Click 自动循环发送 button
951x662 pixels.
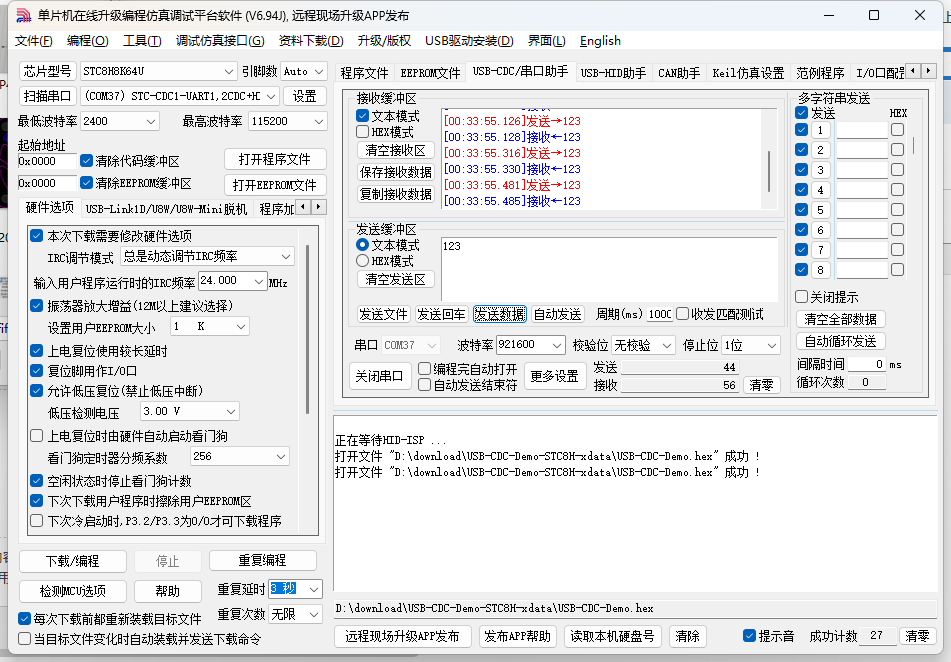[840, 341]
